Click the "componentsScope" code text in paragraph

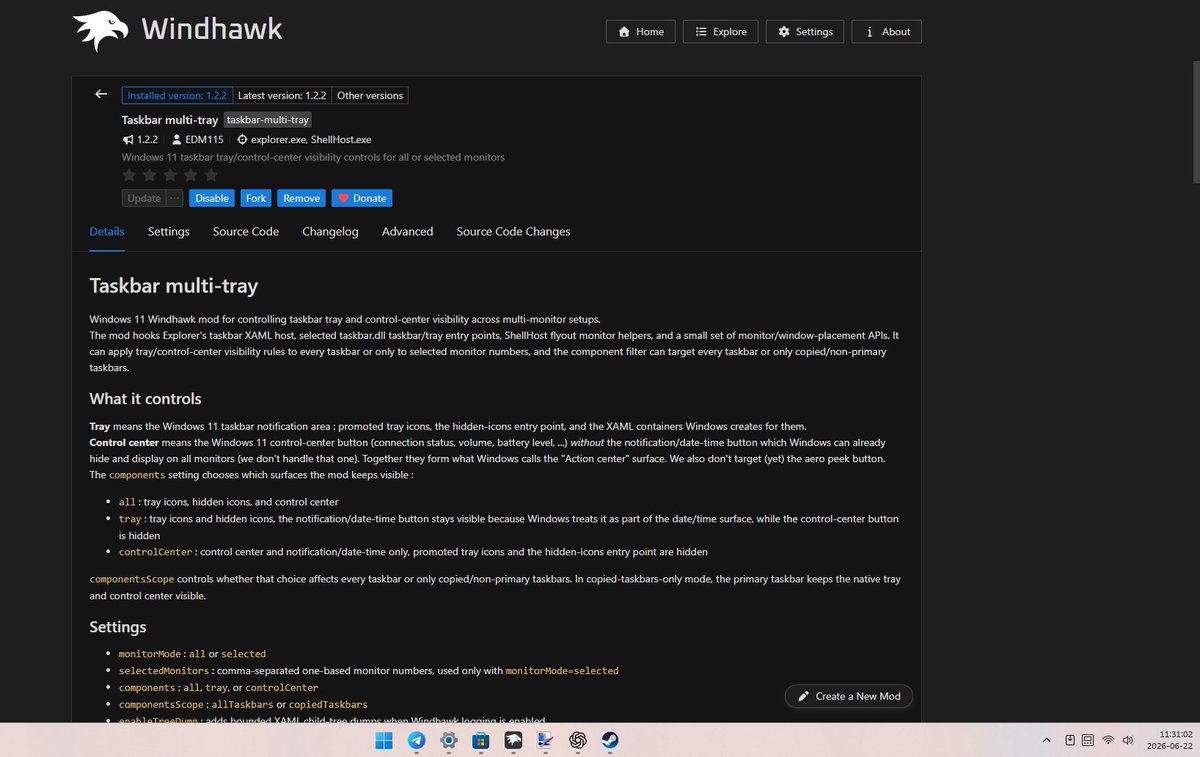(x=132, y=579)
